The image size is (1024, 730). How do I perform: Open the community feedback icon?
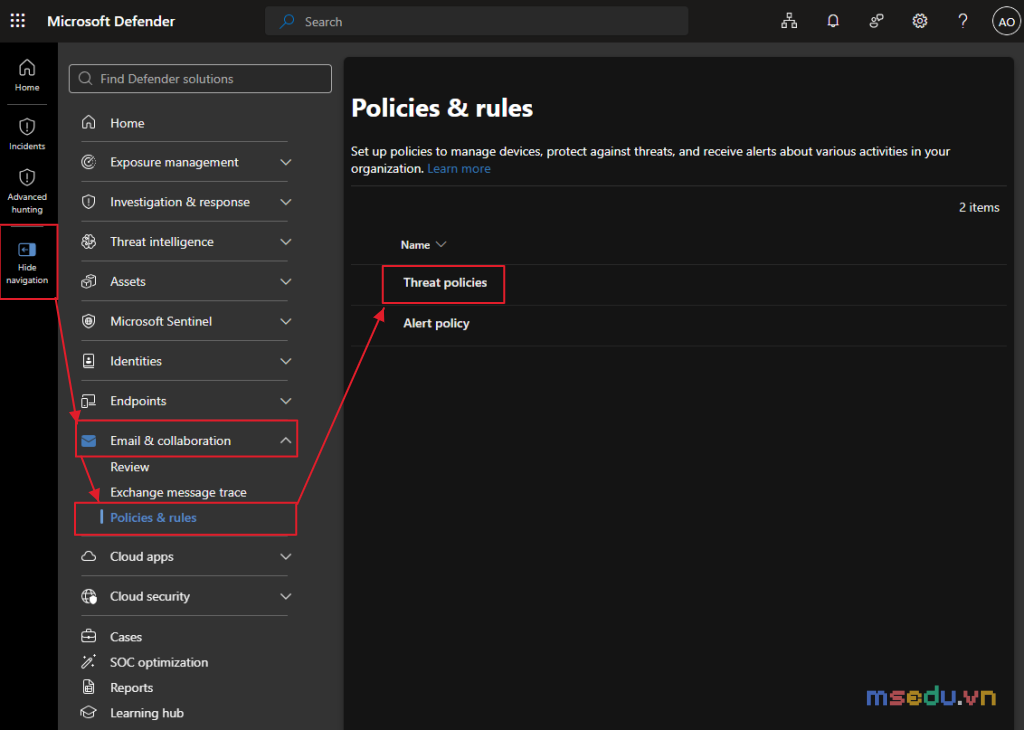[x=876, y=22]
